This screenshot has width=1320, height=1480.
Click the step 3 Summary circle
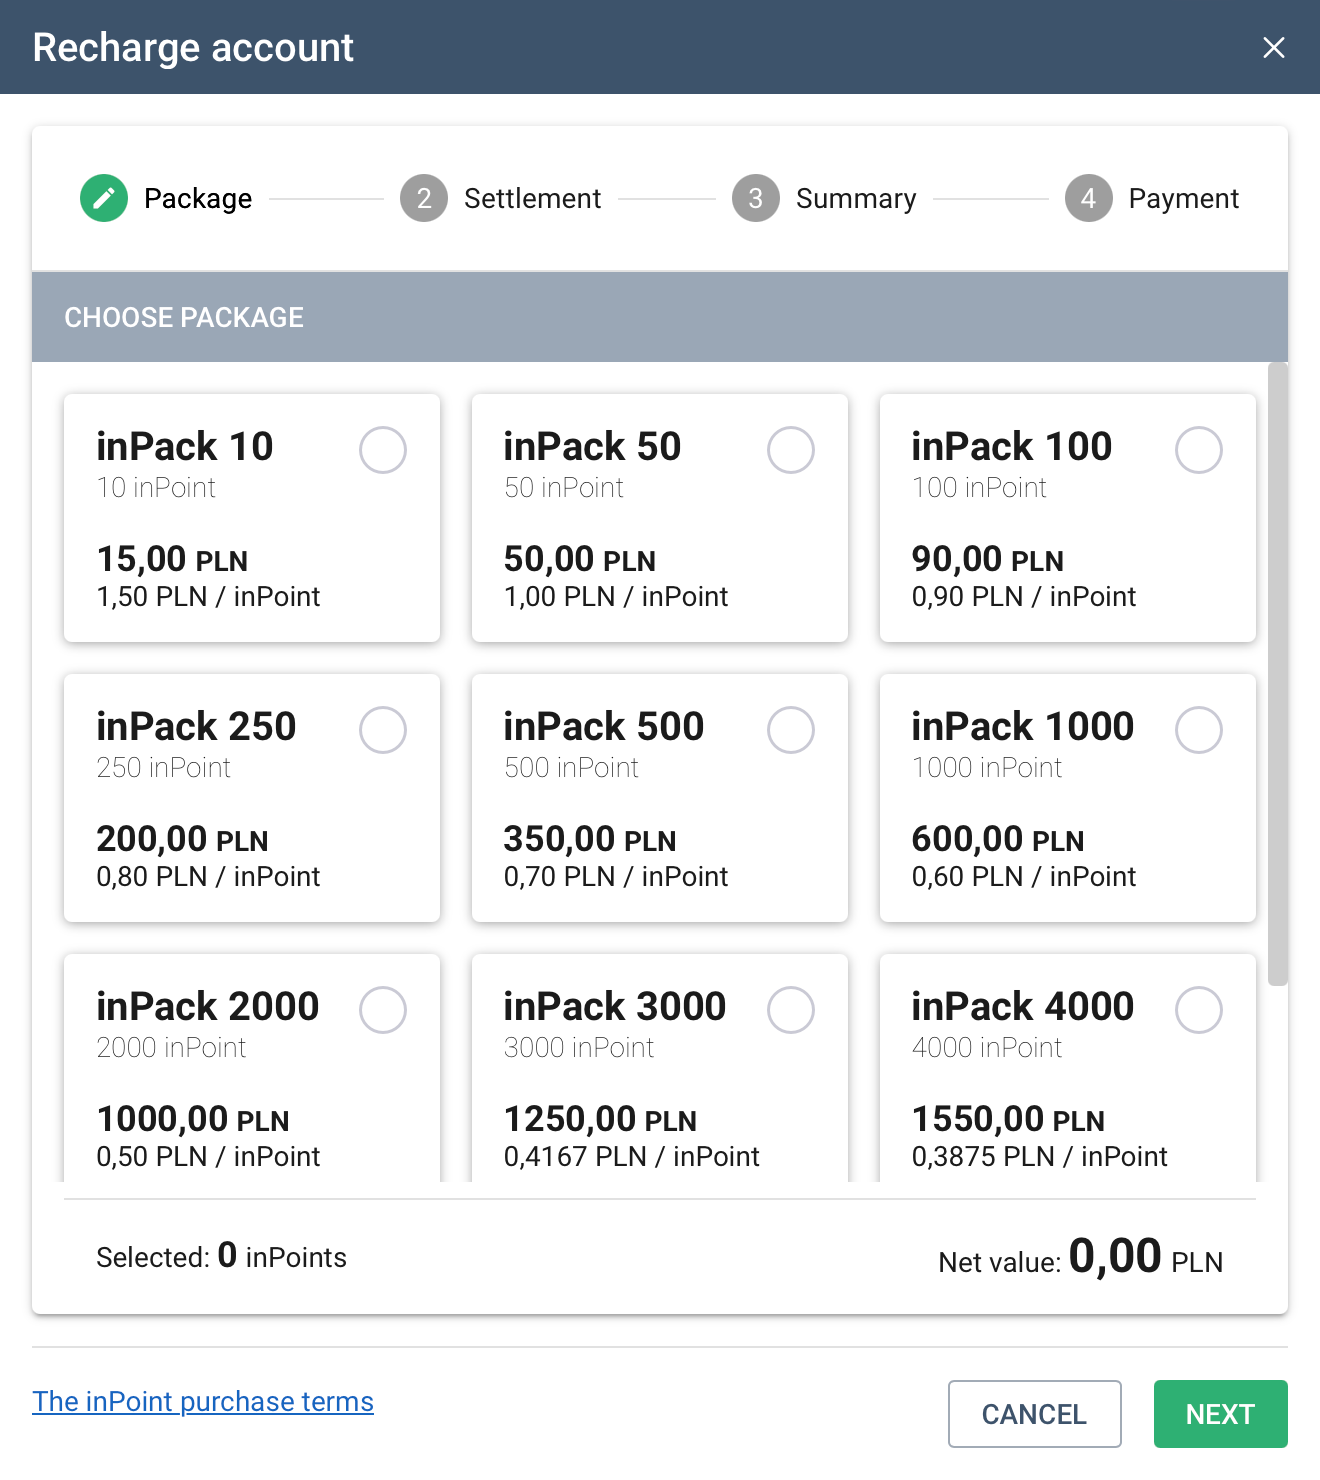click(x=756, y=198)
